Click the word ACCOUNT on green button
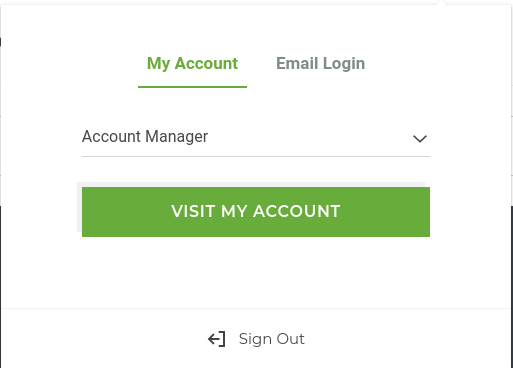 296,211
